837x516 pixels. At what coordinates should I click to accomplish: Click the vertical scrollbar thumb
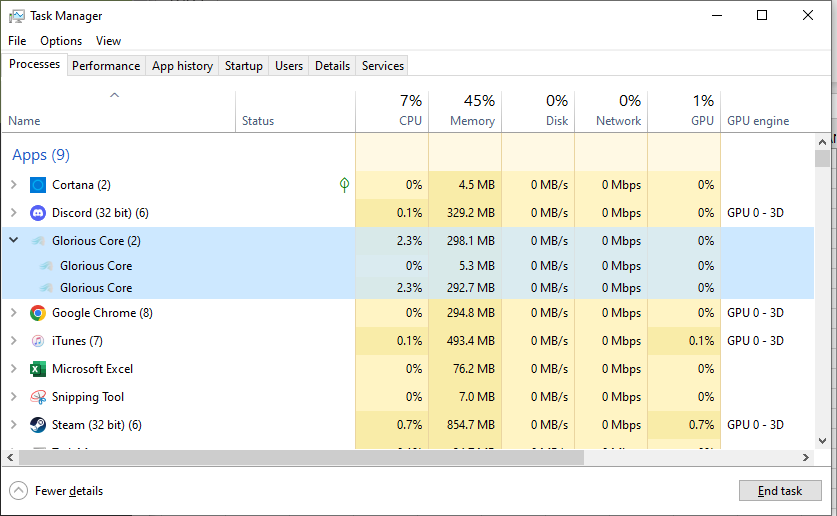tap(822, 158)
